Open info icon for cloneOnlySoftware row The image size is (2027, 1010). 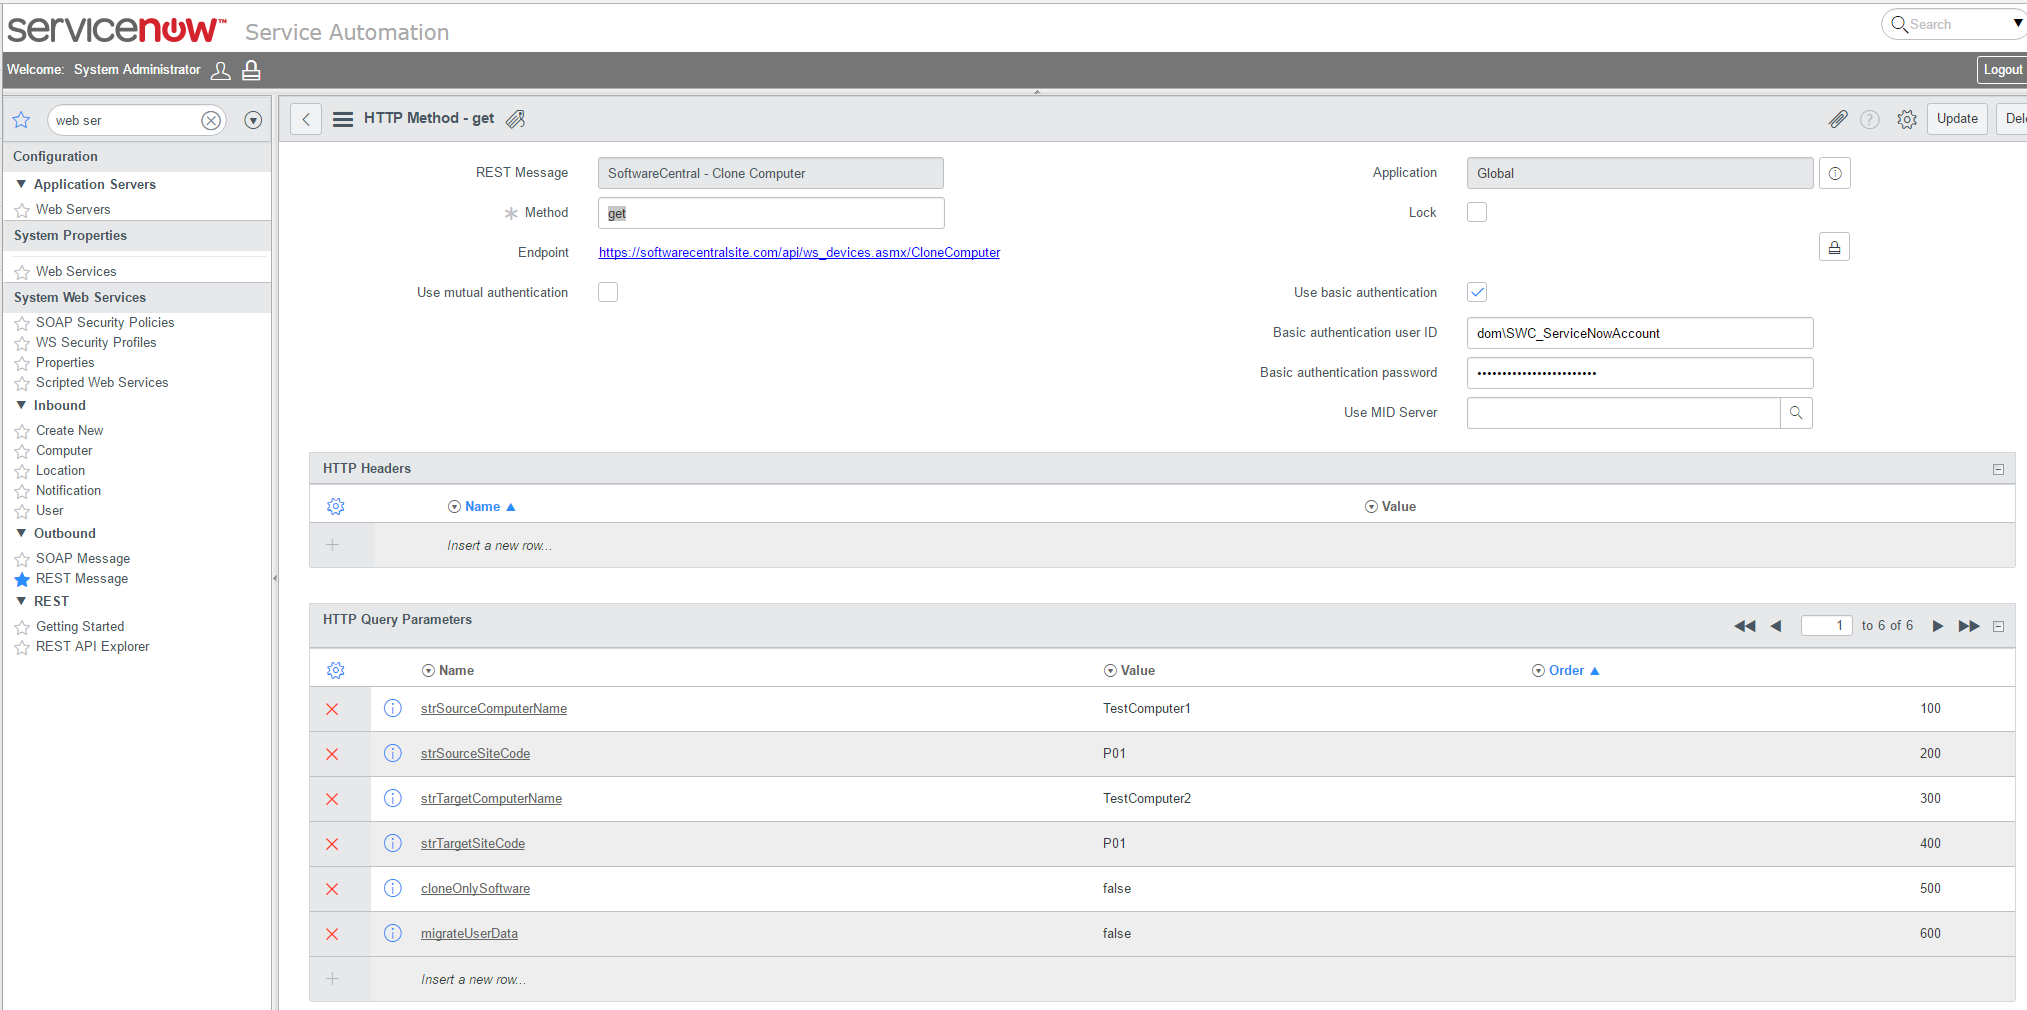click(393, 888)
